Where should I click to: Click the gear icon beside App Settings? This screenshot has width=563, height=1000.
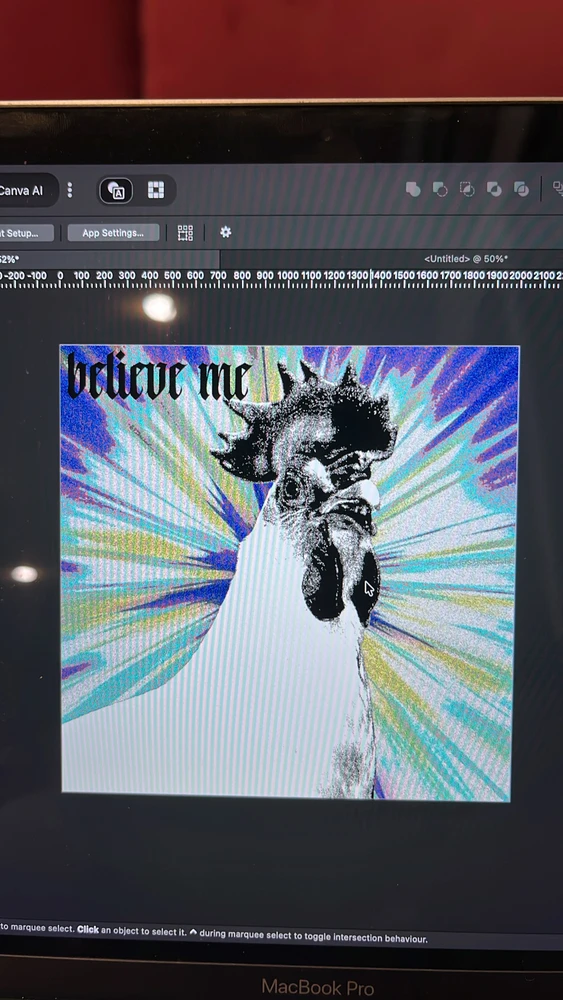tap(226, 232)
